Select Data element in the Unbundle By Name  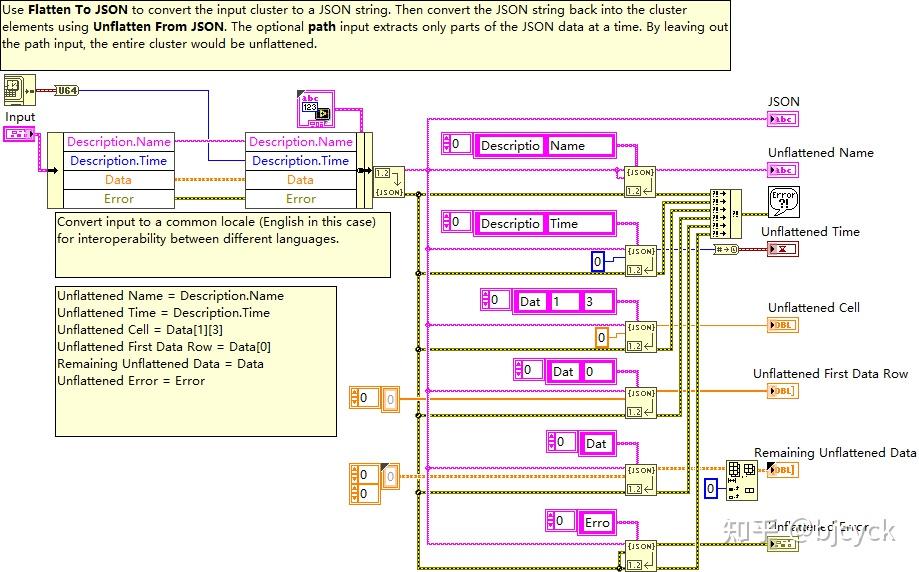pos(118,180)
